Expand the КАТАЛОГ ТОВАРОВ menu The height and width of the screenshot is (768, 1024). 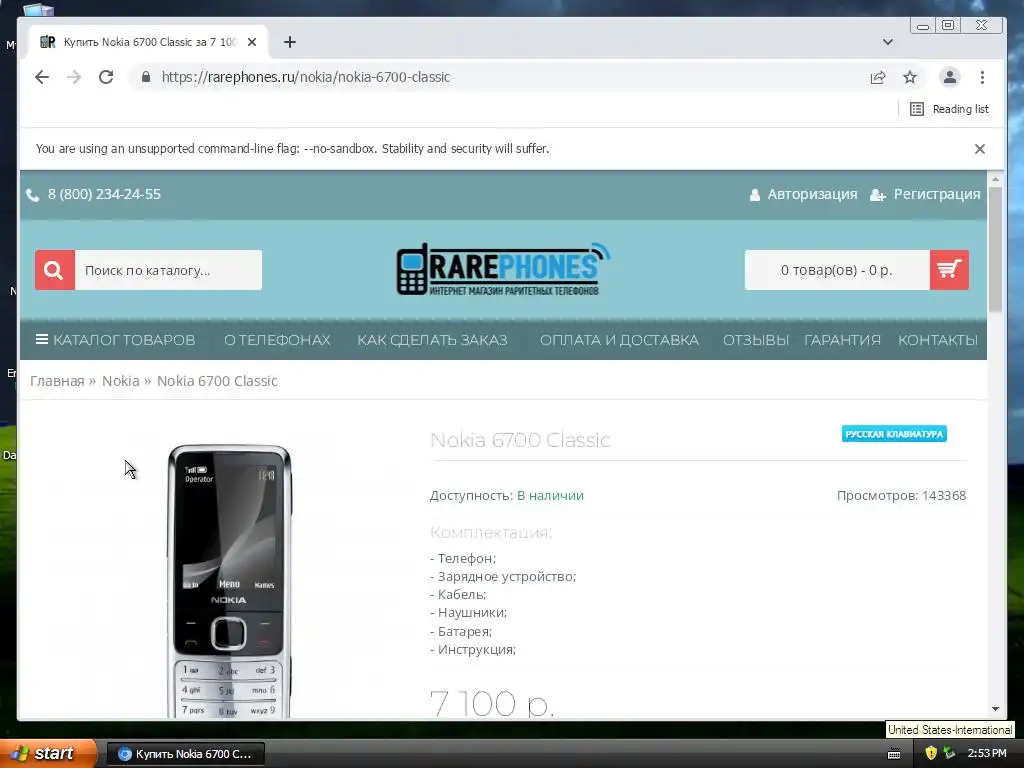(x=115, y=340)
